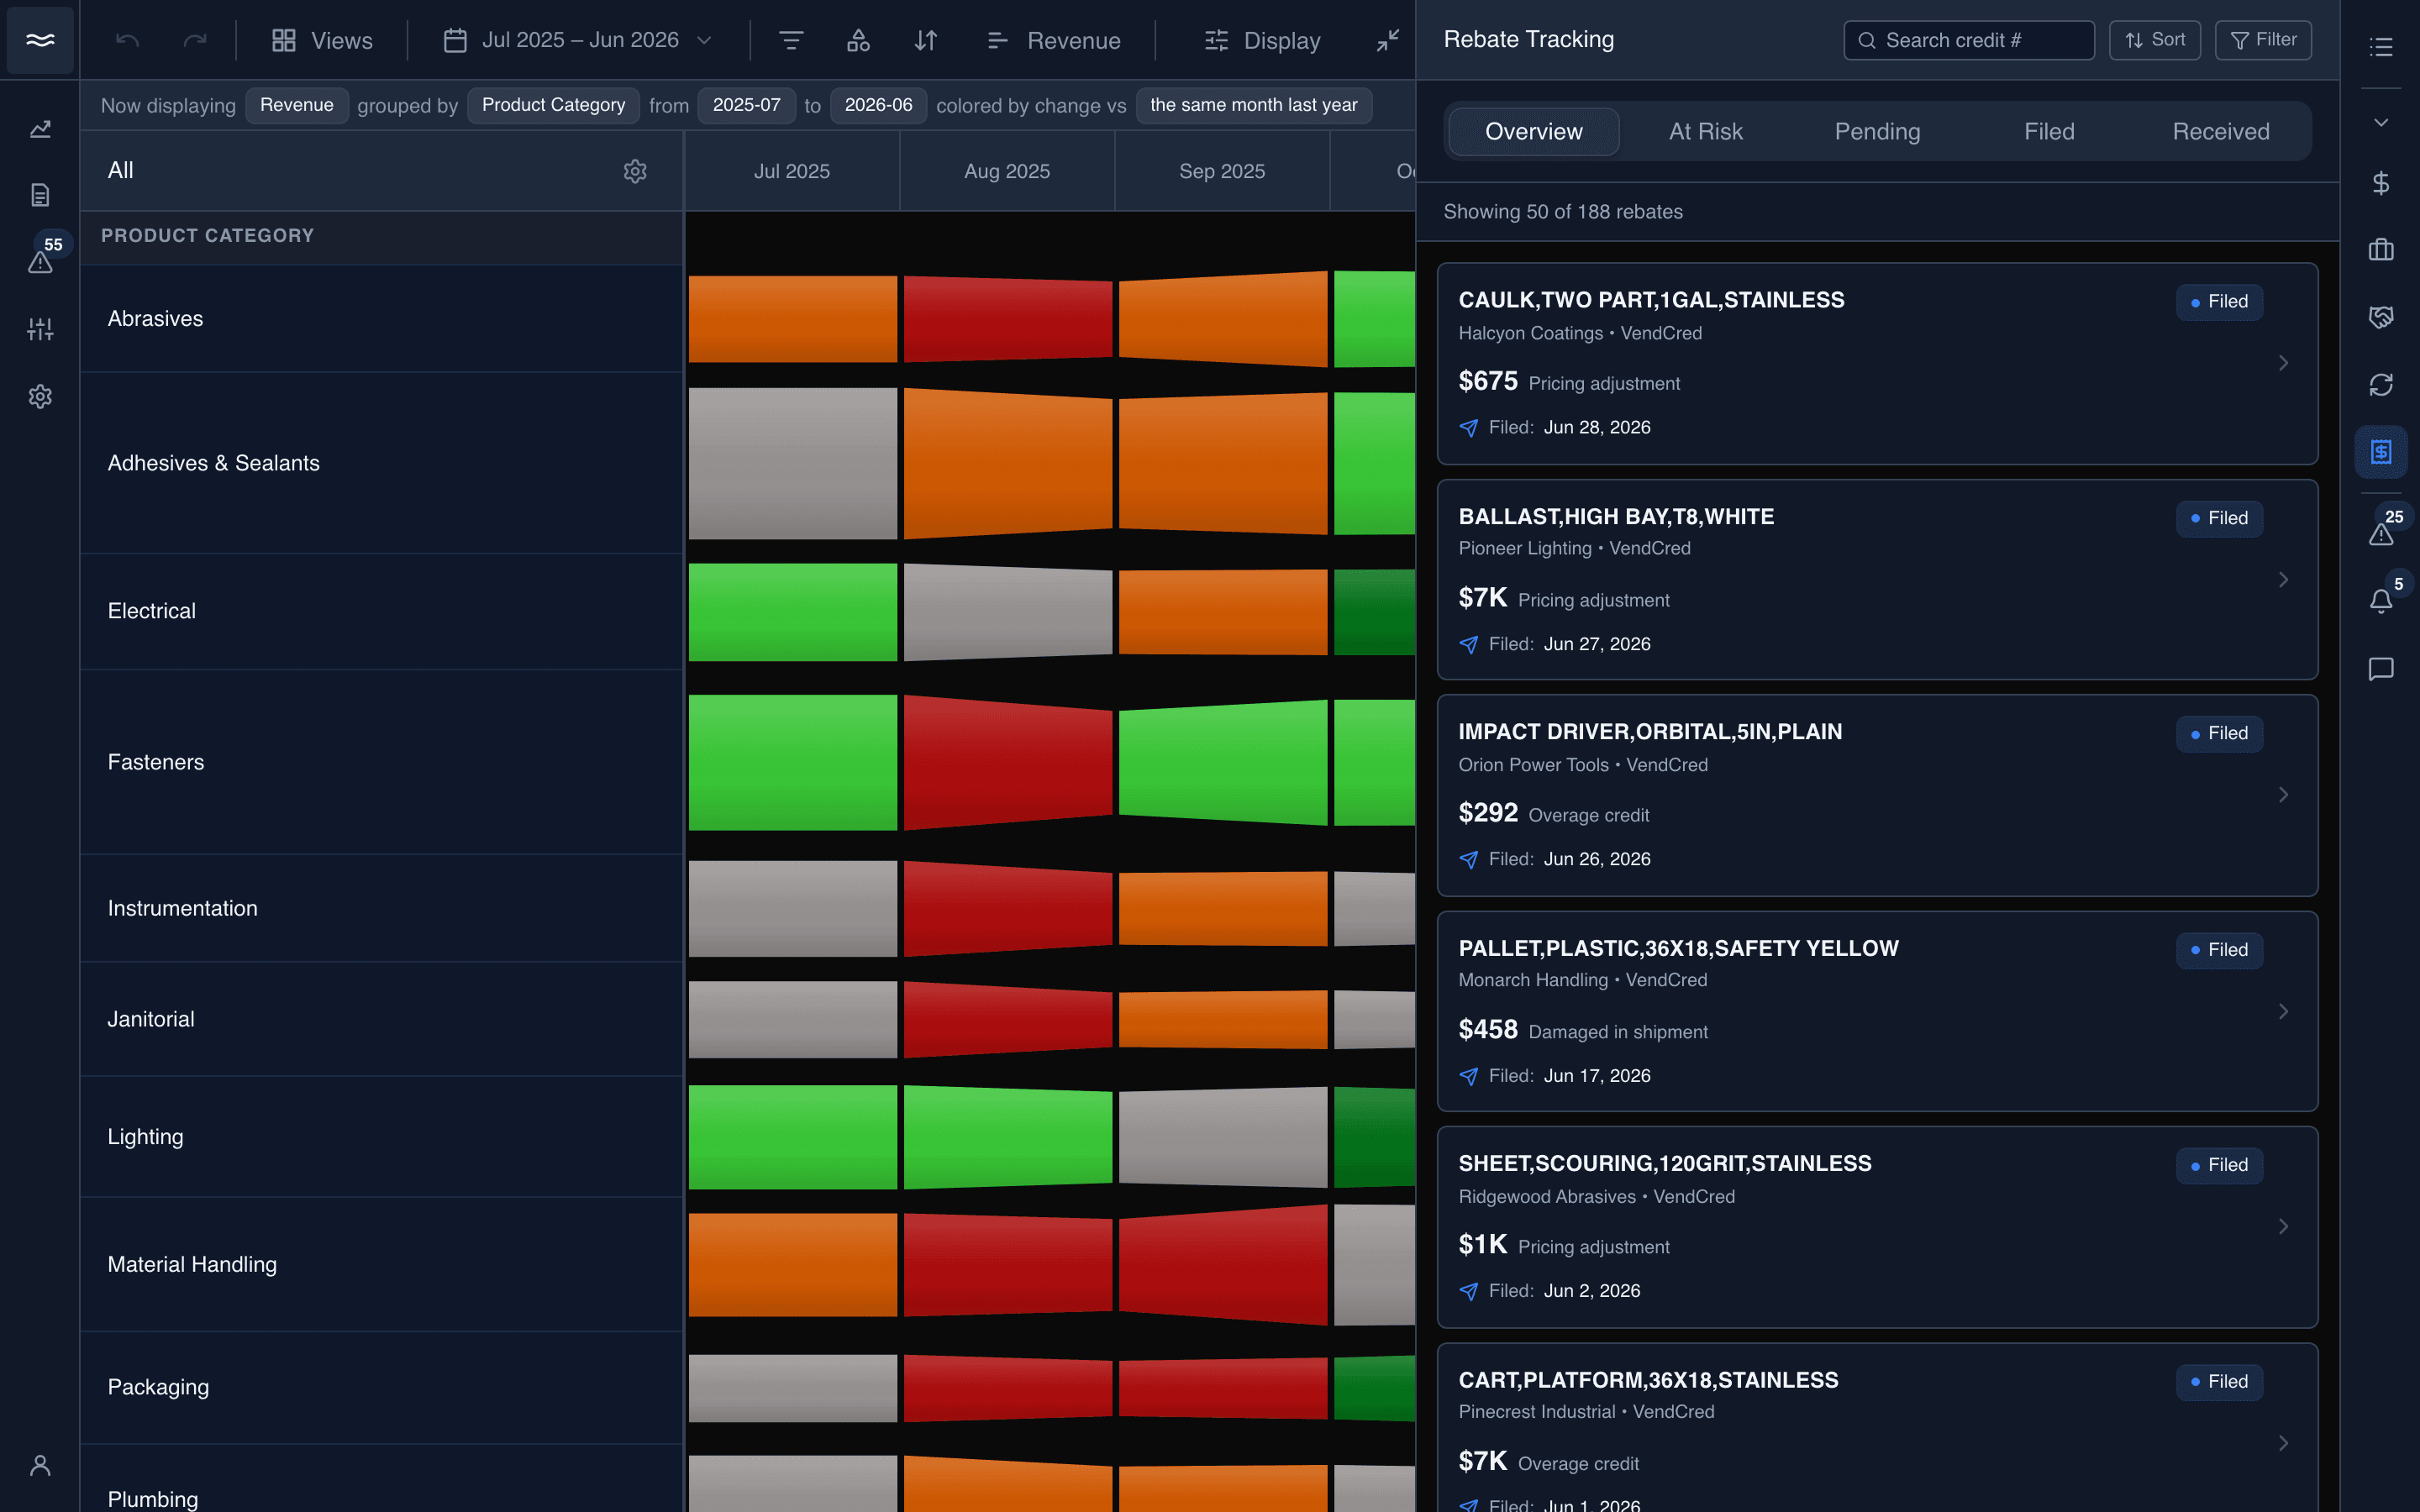
Task: Change the 2026-06 end date chip
Action: [878, 105]
